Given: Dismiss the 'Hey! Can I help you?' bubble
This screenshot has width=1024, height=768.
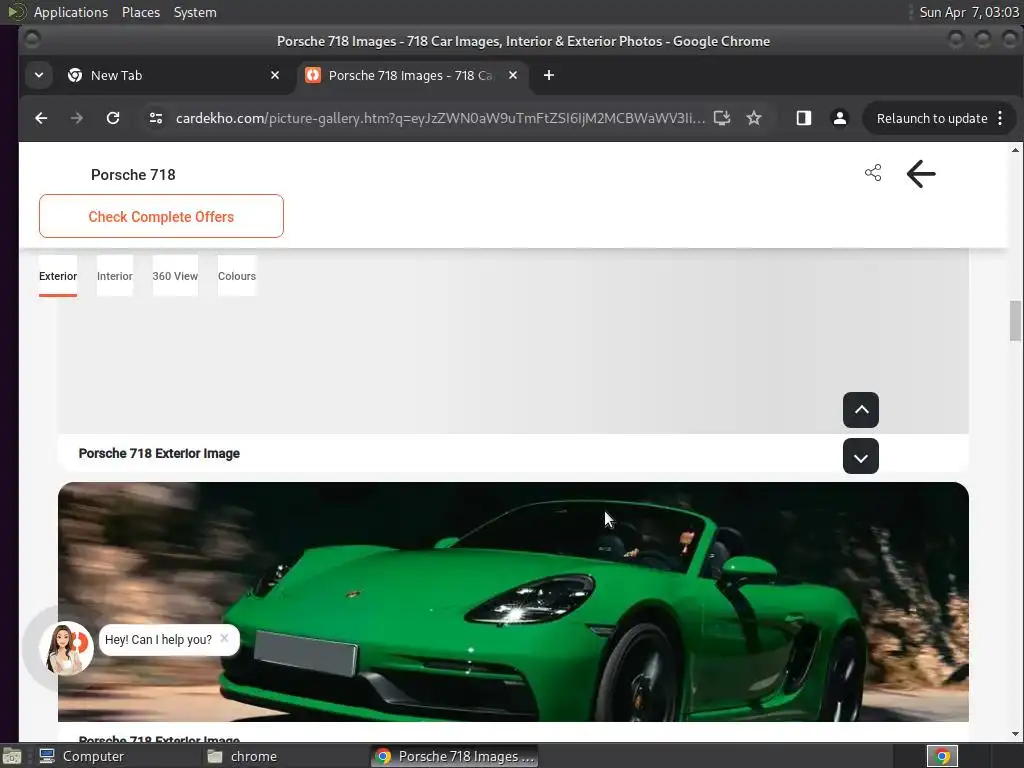Looking at the screenshot, I should tap(224, 638).
